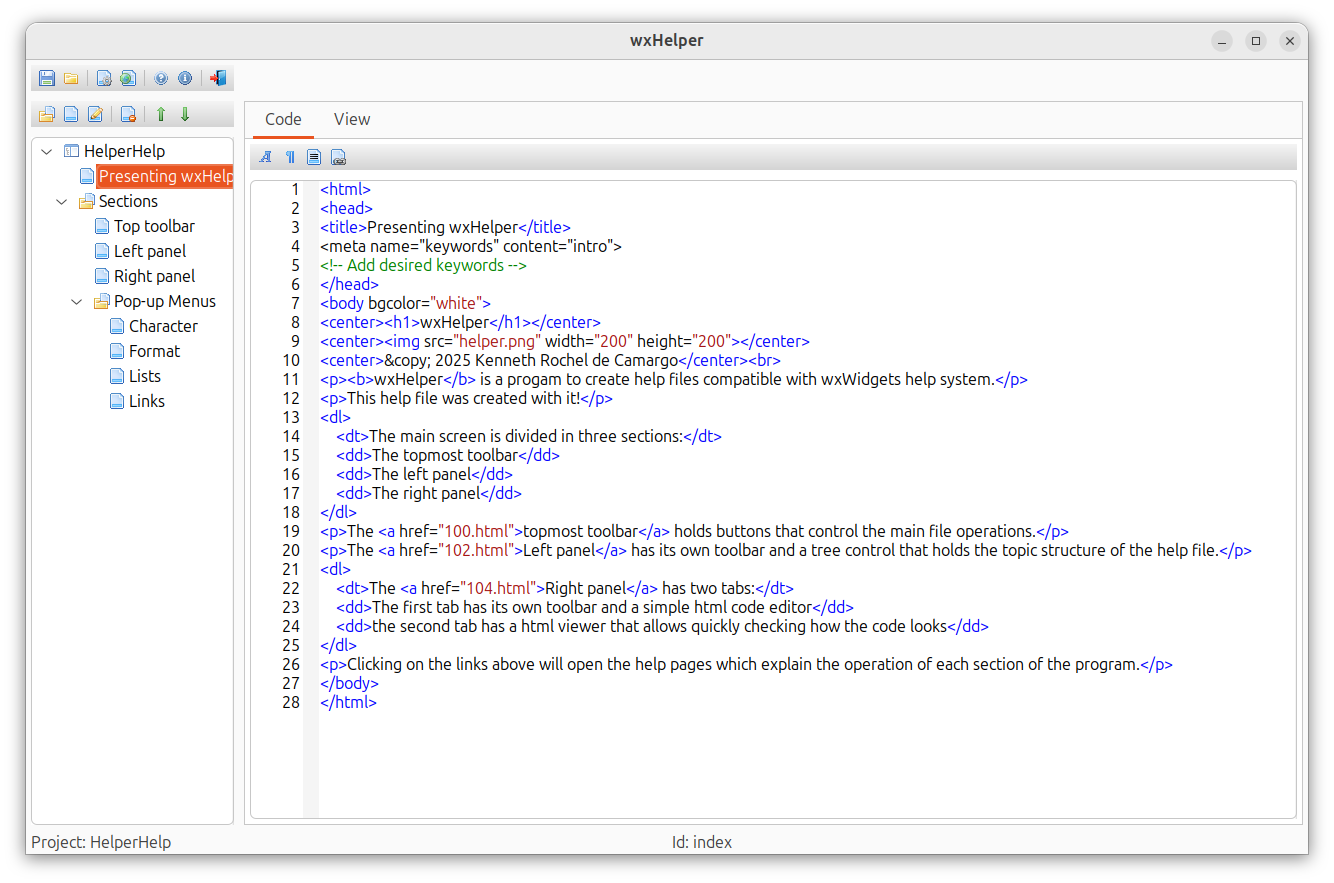
Task: Click the blue info (i) icon
Action: (x=185, y=78)
